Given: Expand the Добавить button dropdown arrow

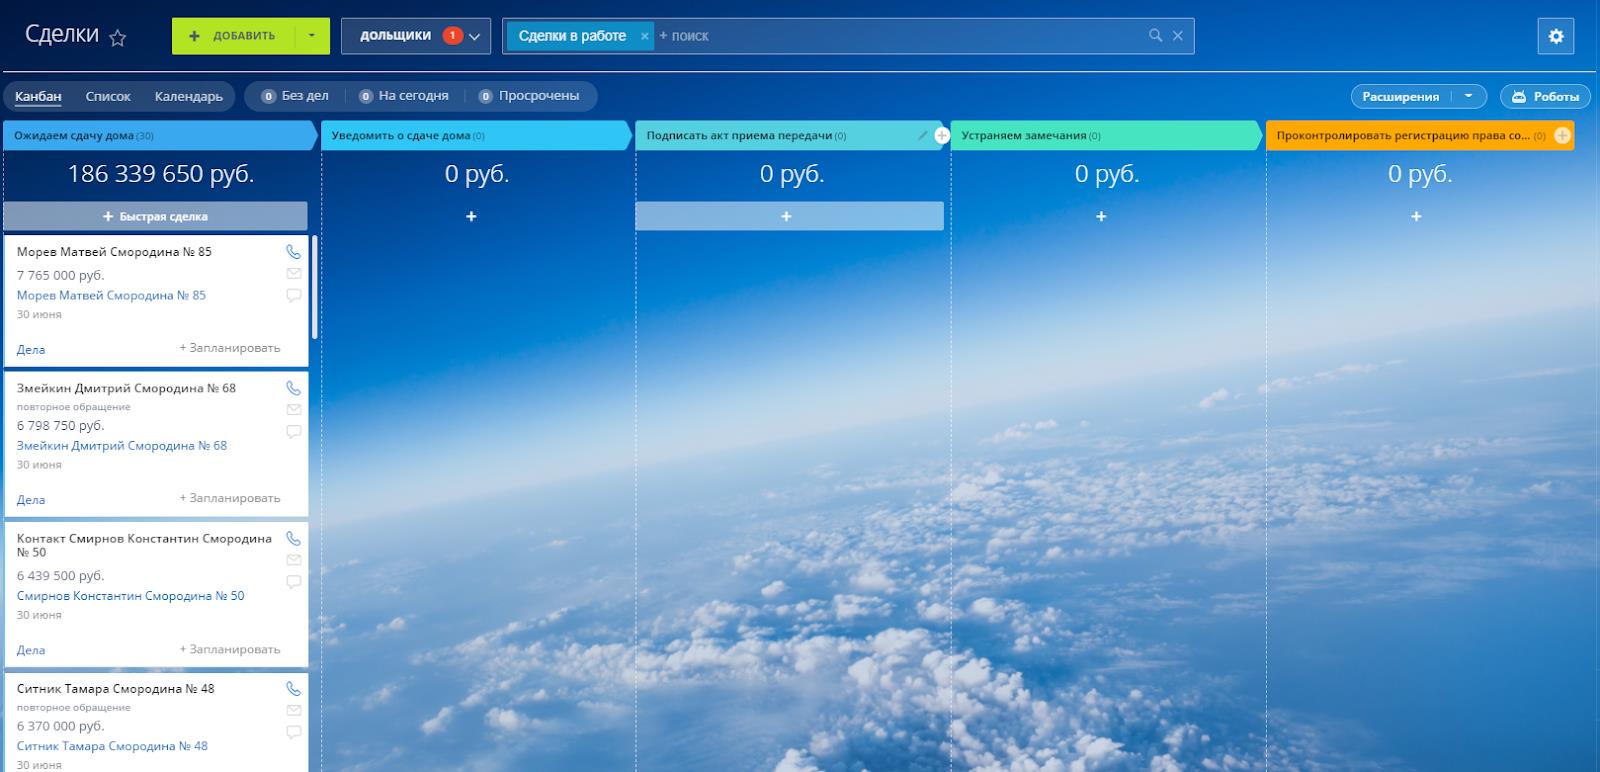Looking at the screenshot, I should click(x=312, y=36).
